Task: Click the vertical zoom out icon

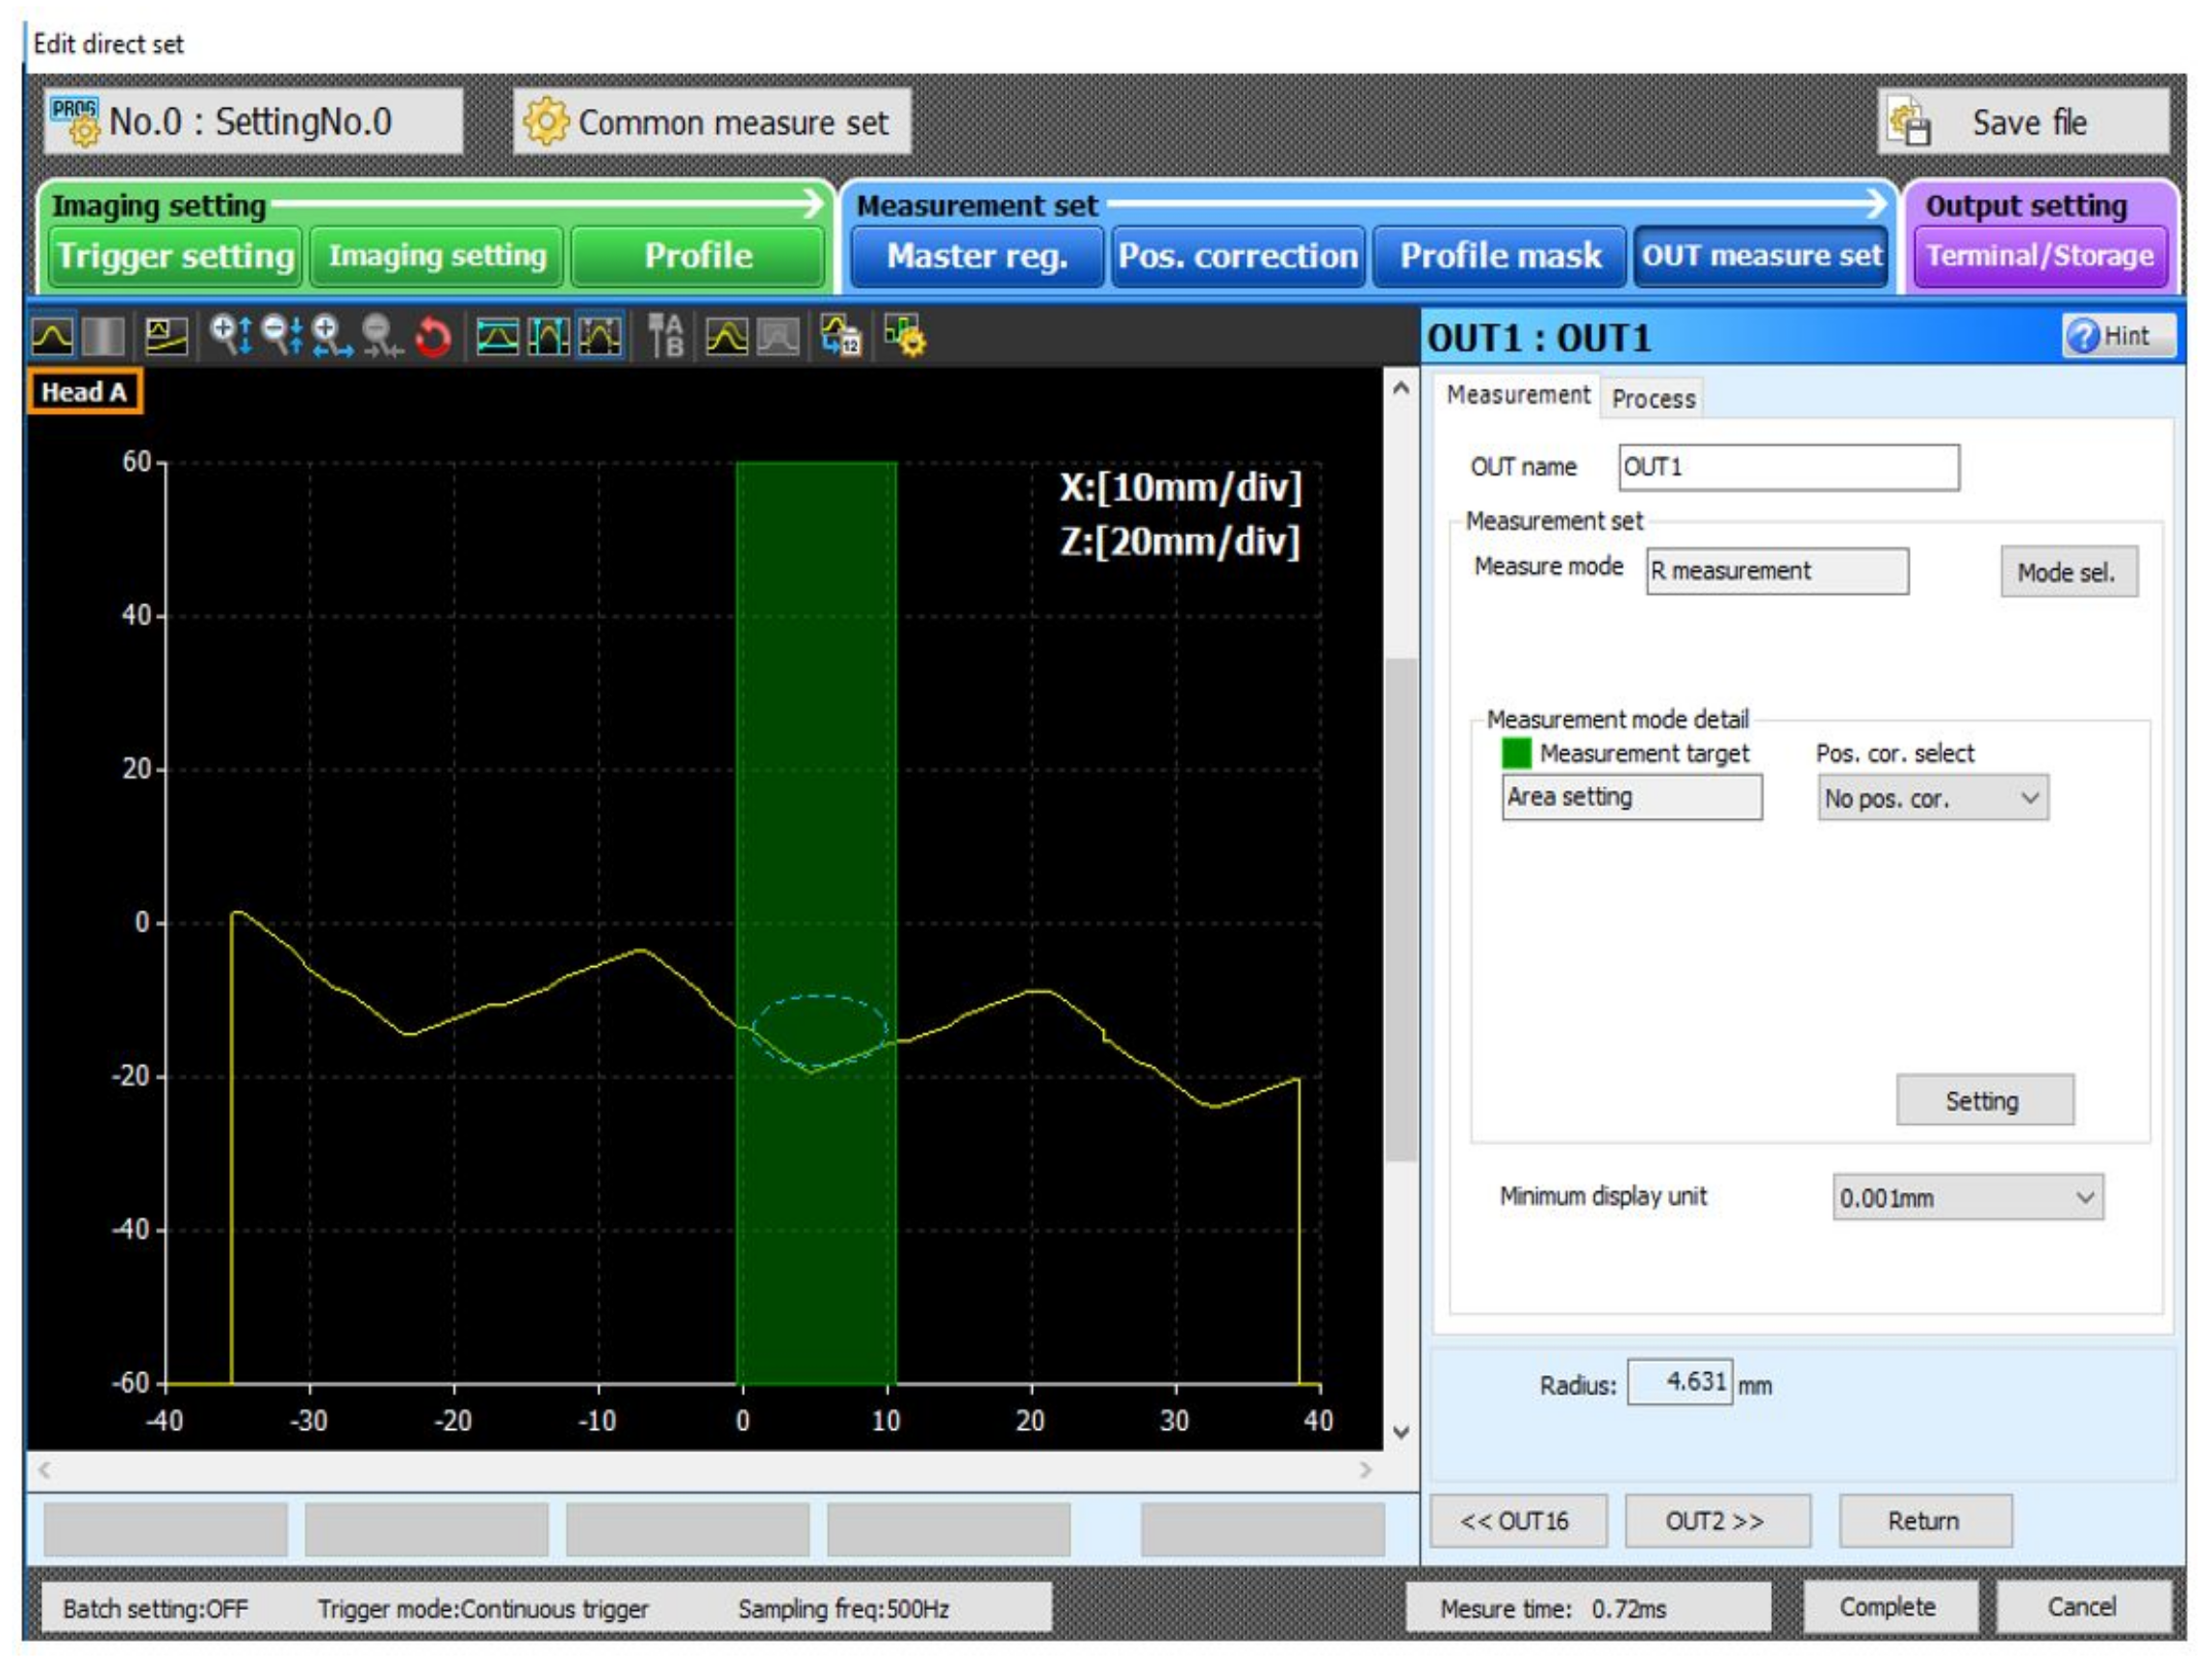Action: (x=281, y=336)
